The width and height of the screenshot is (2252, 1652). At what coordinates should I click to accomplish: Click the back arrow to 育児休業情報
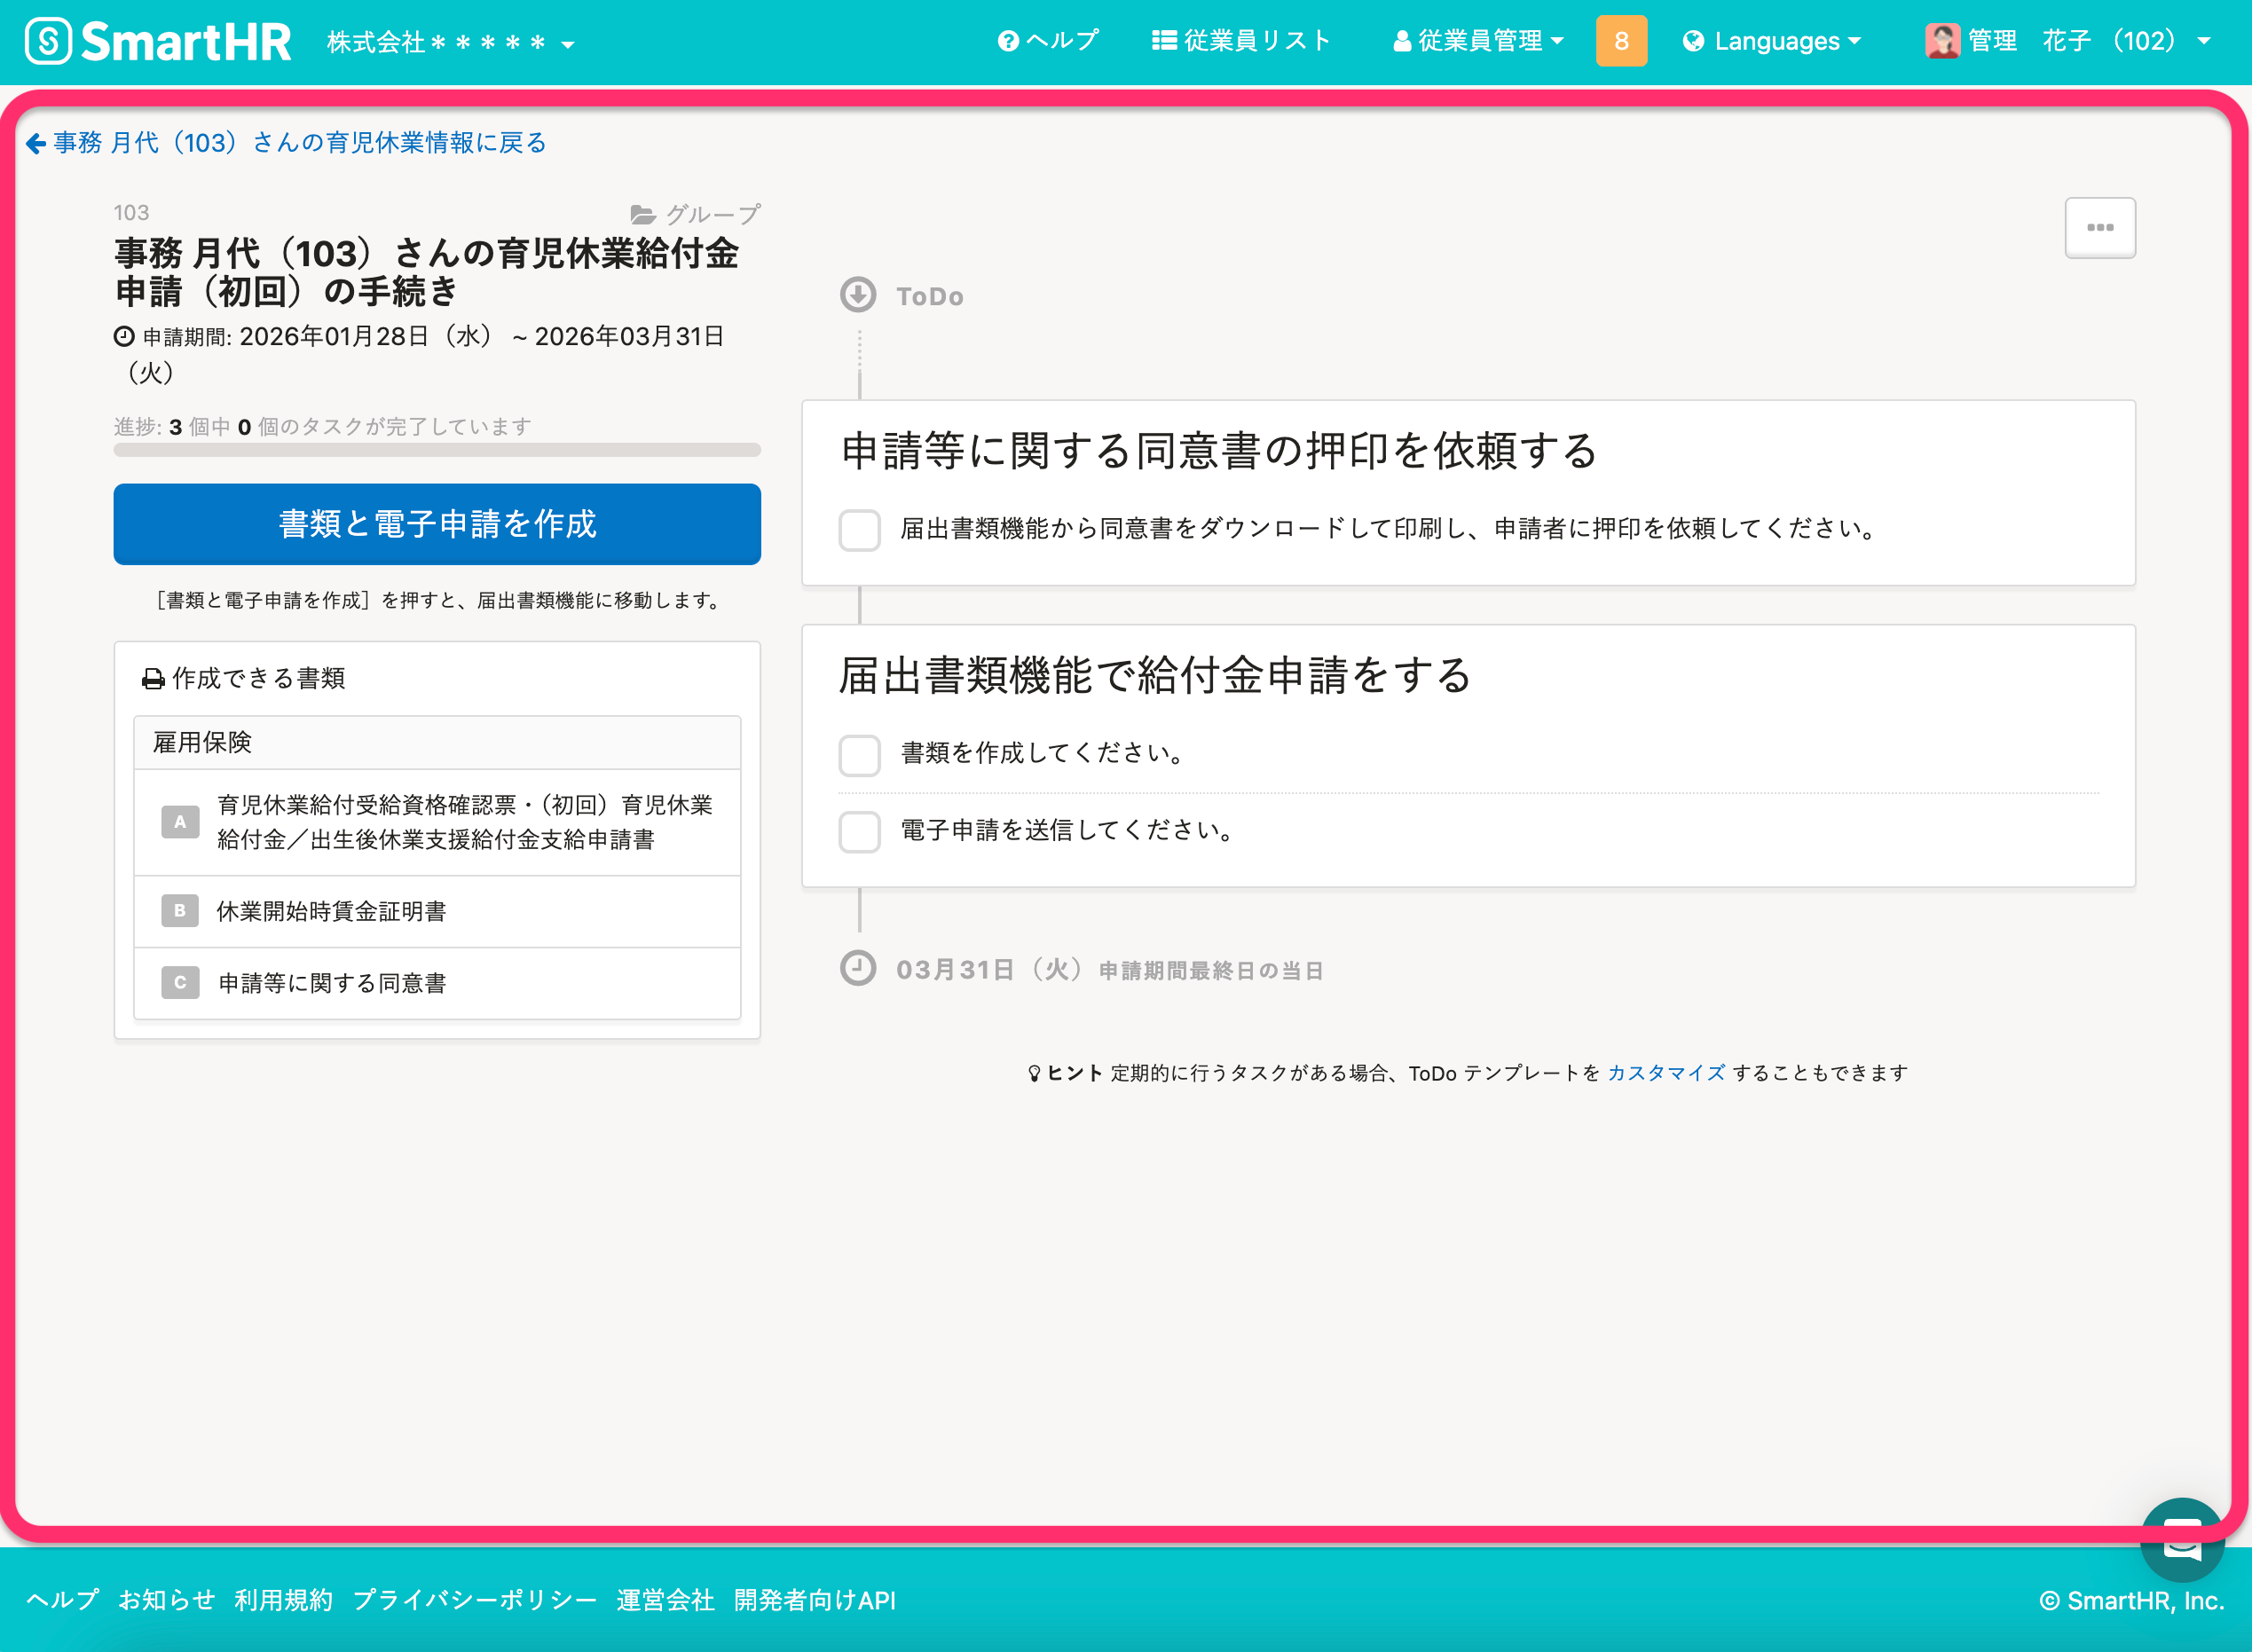[x=36, y=144]
